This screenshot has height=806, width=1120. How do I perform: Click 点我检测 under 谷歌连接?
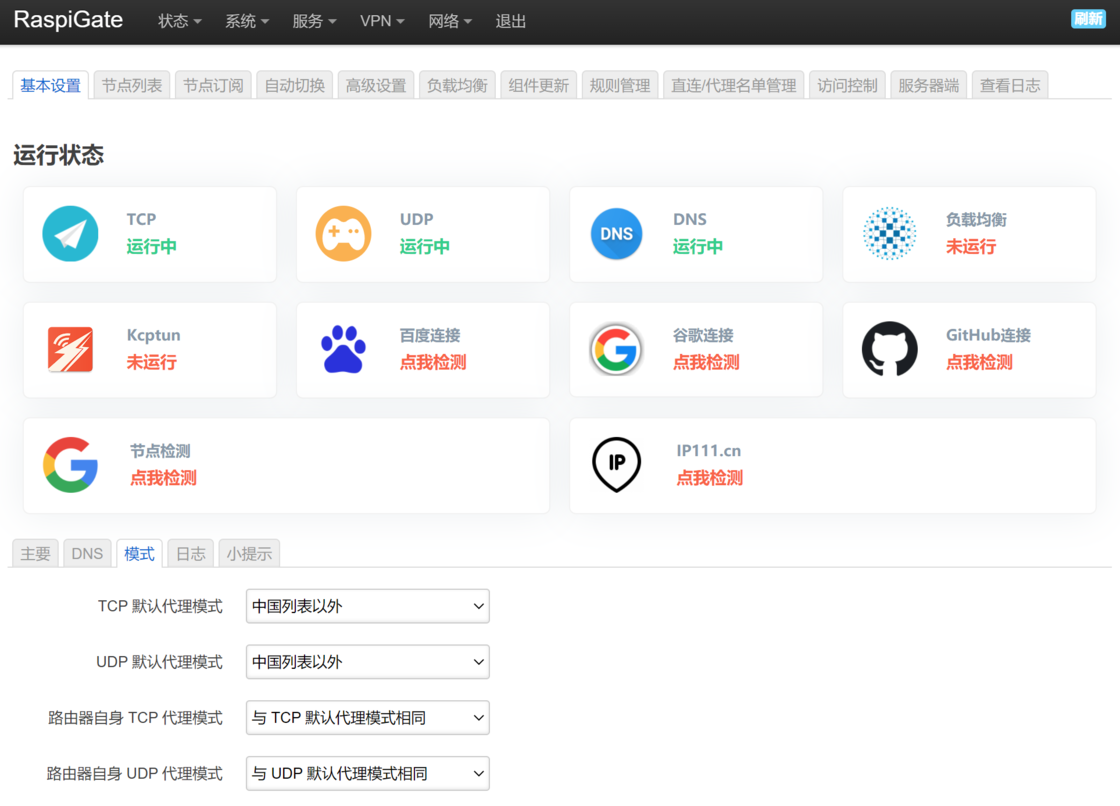click(706, 363)
